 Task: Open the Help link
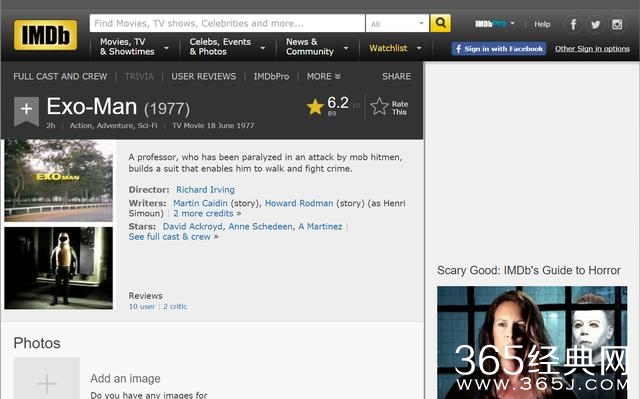click(x=542, y=24)
